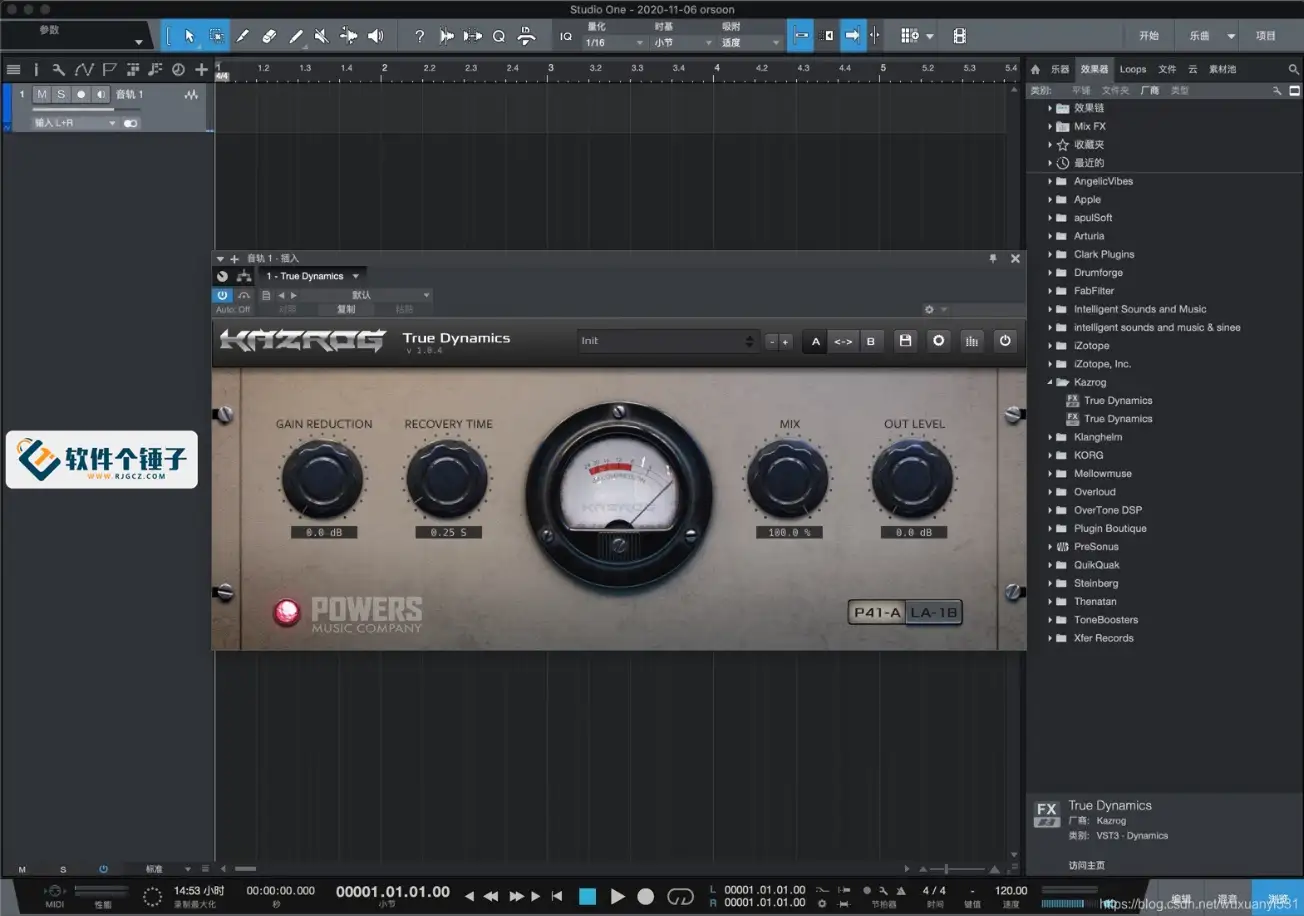1304x916 pixels.
Task: Expand the iZotope folder
Action: coord(1051,346)
